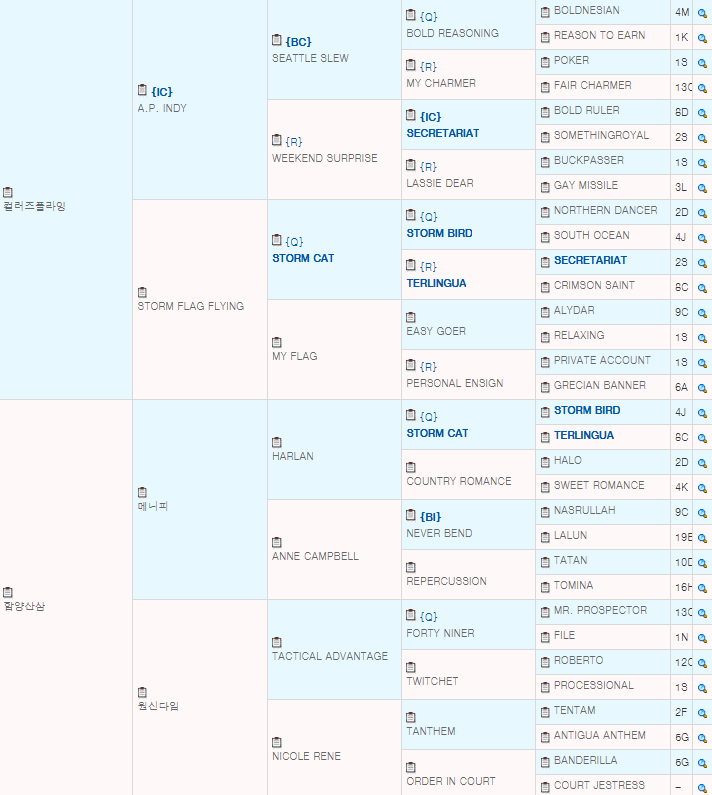The image size is (712, 795).
Task: Click the magnifier icon in the NORTHERN DANCER row
Action: 702,212
